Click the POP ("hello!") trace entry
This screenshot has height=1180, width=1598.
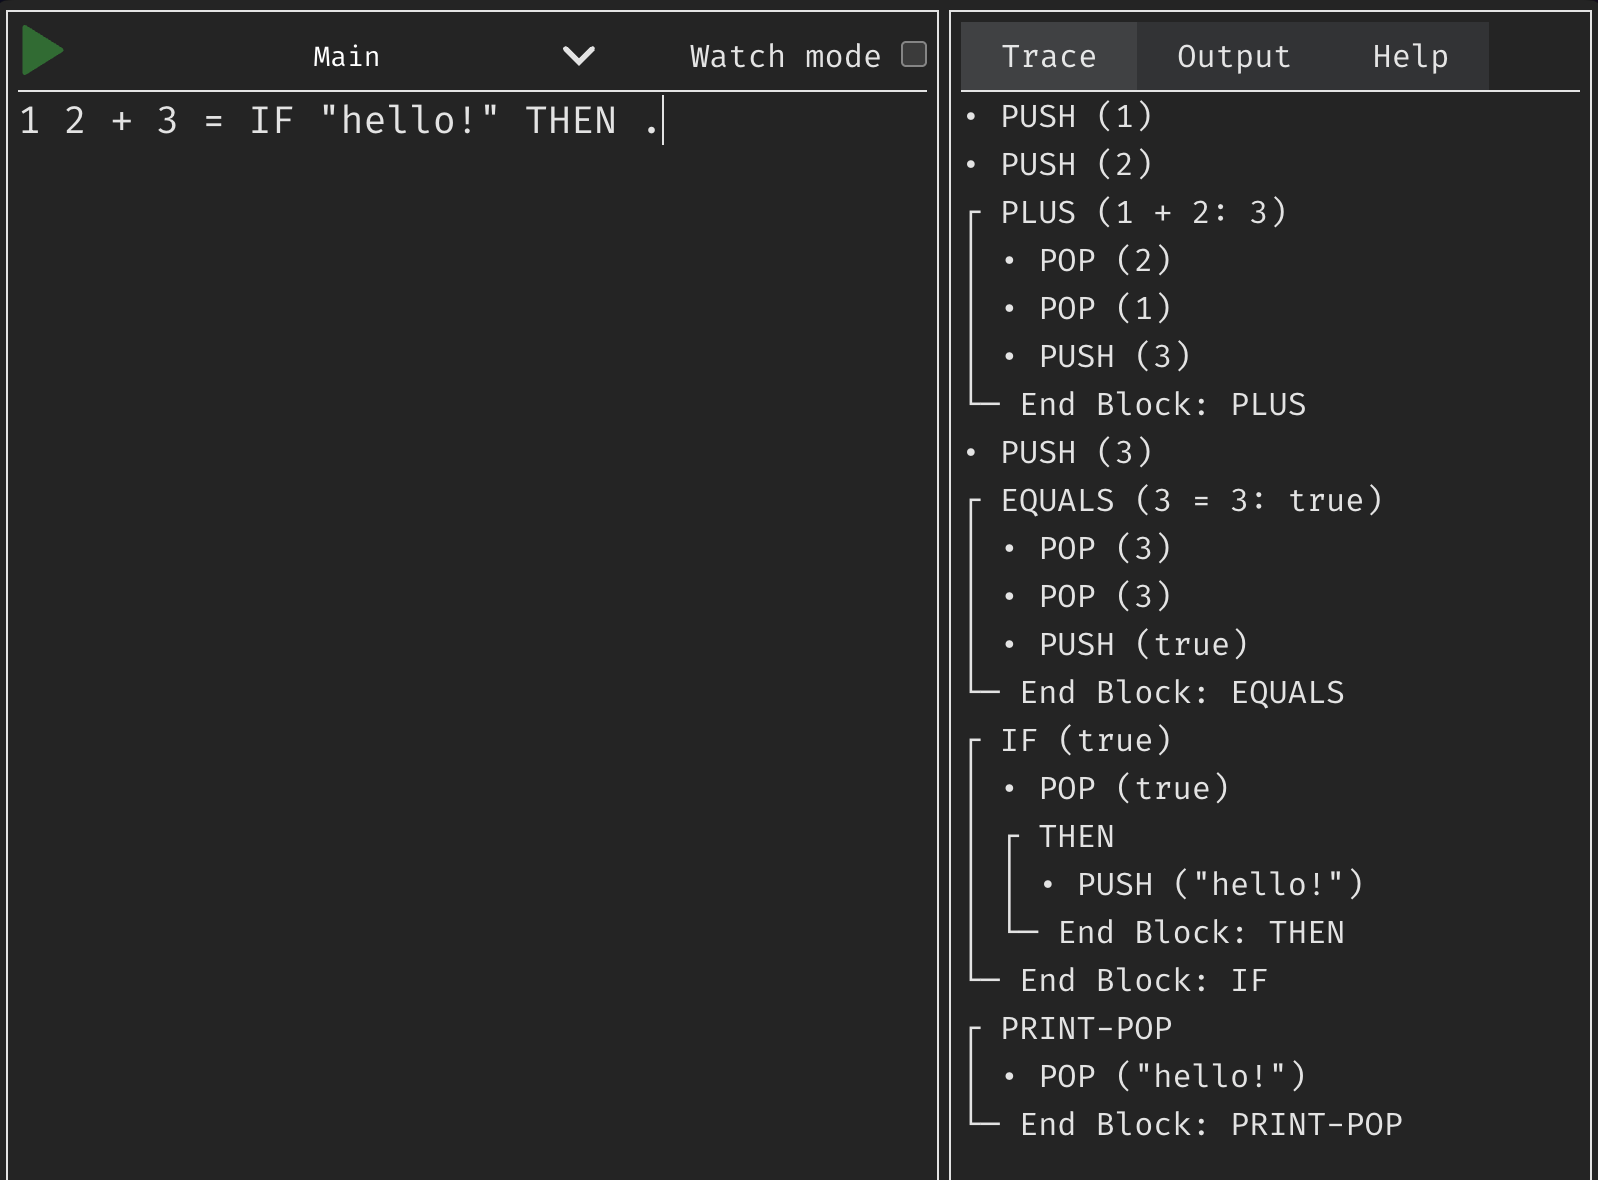(1172, 1076)
